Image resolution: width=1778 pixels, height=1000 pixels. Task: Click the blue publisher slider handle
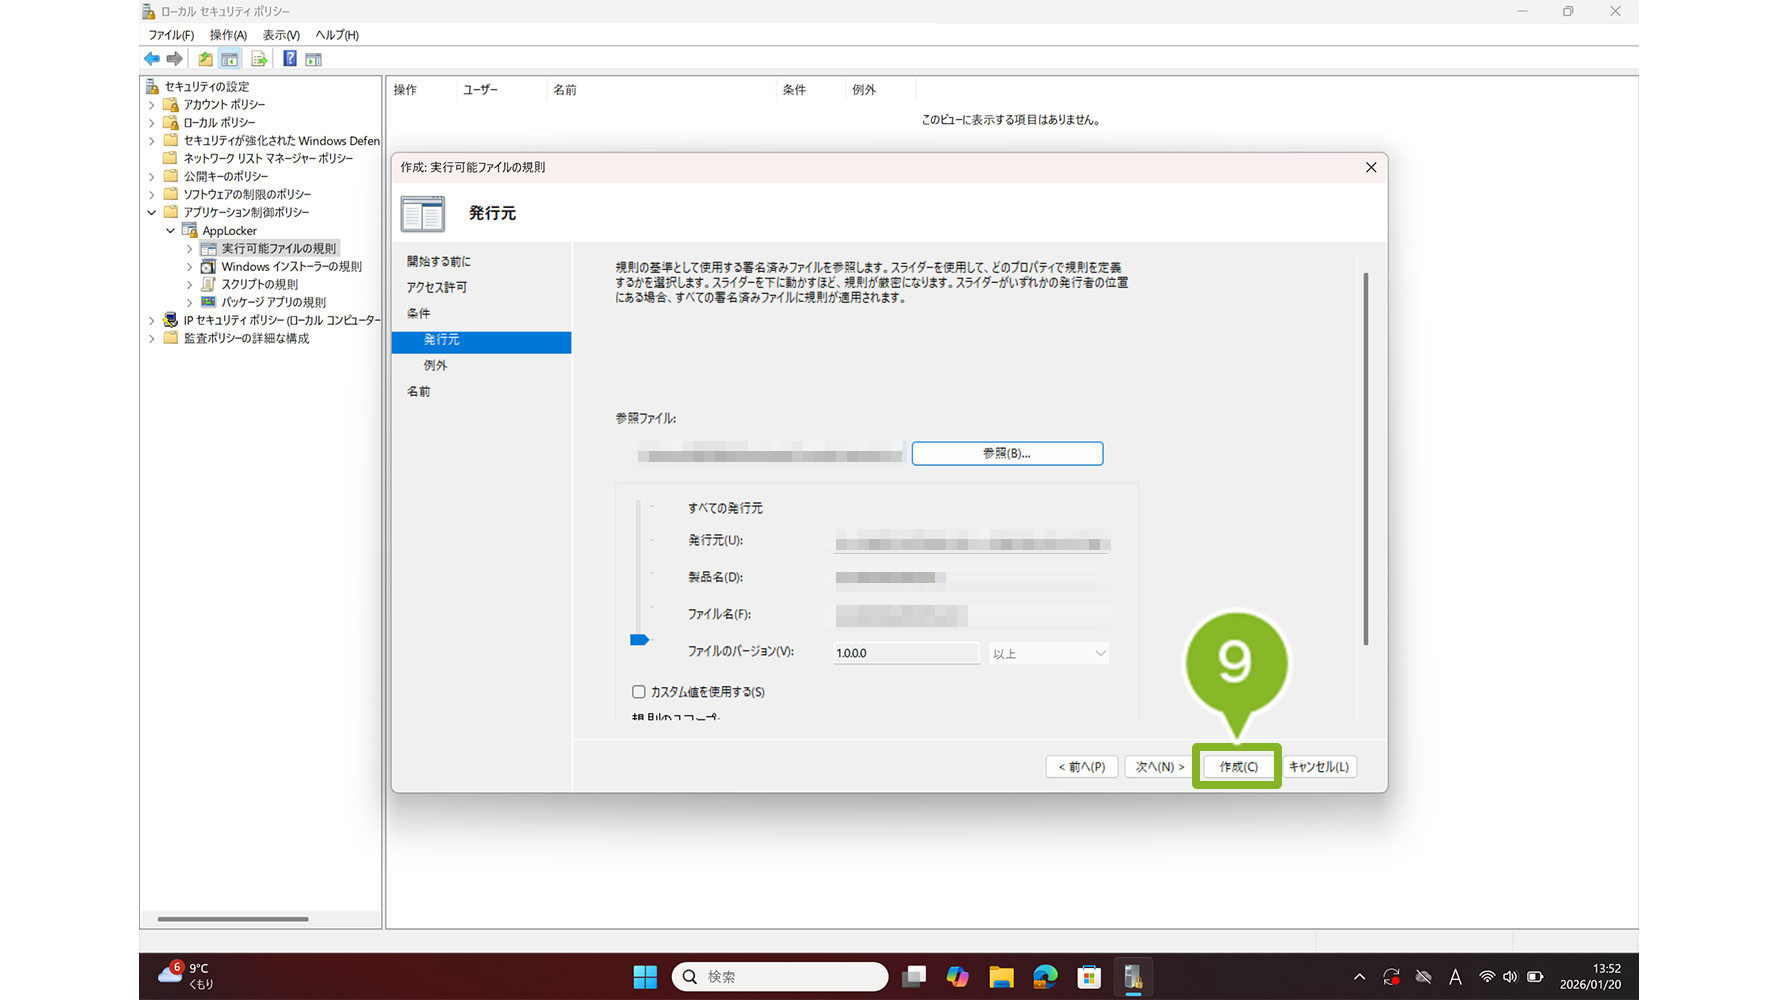point(640,640)
